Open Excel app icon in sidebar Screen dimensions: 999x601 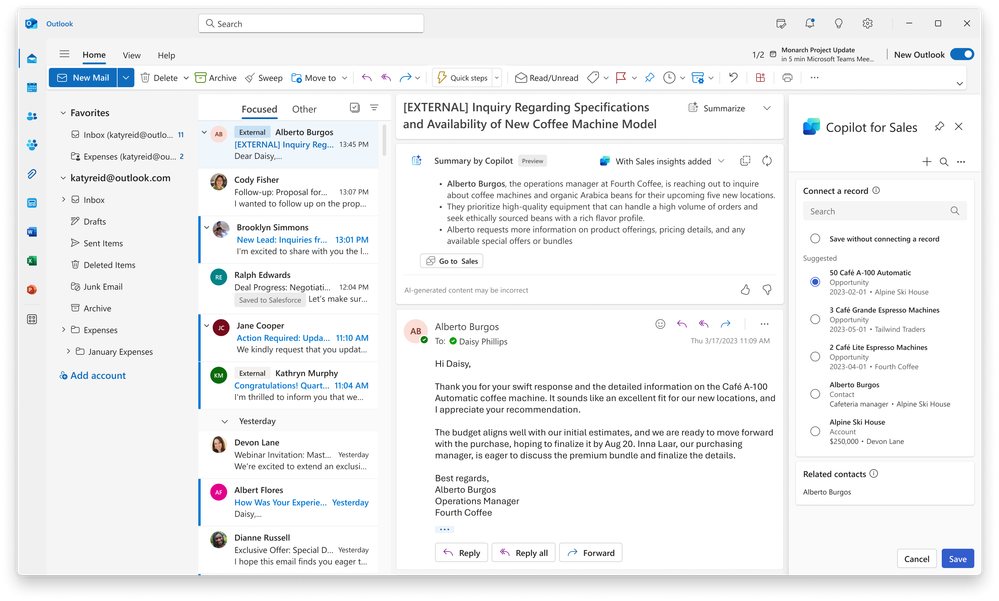32,261
